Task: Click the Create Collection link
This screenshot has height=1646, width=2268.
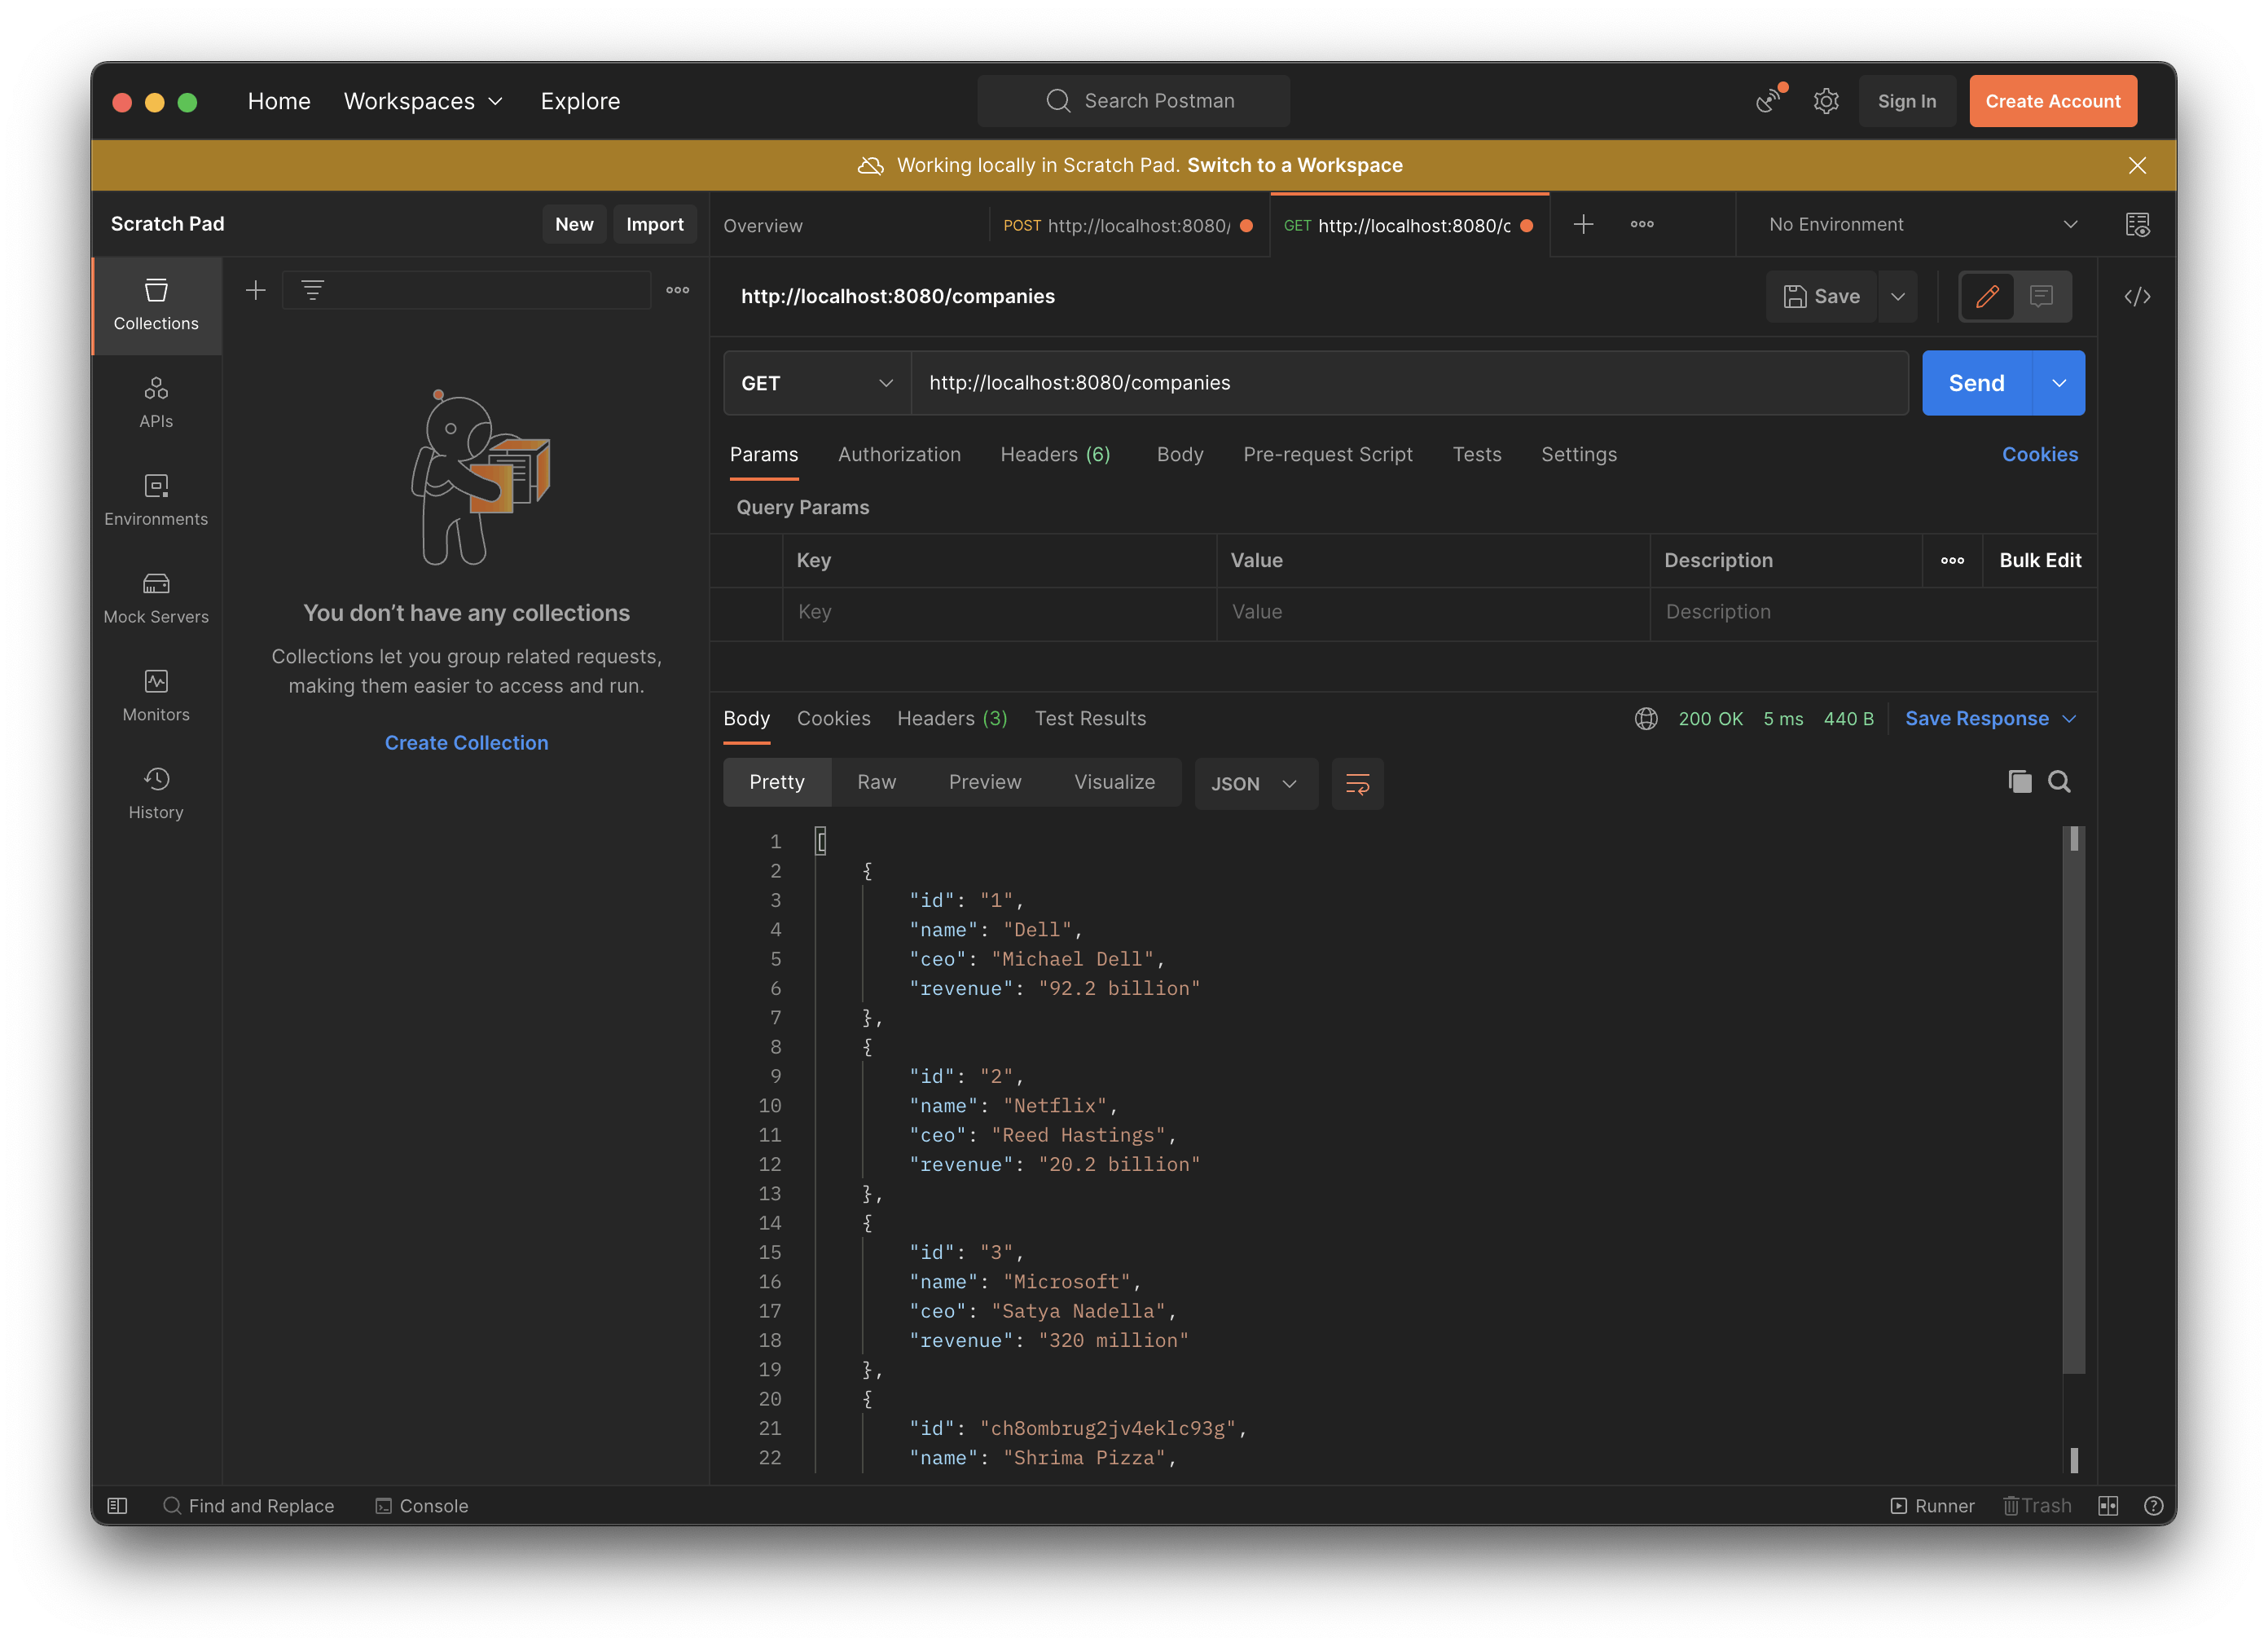Action: (466, 742)
